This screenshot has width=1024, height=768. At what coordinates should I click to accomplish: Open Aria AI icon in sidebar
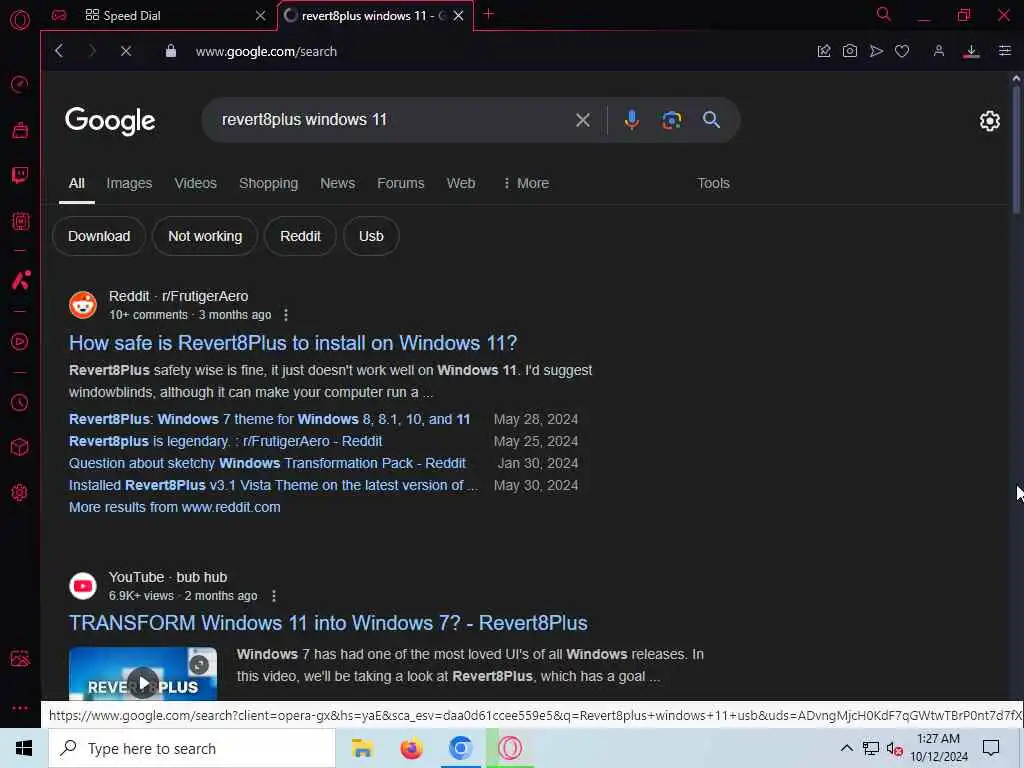(20, 280)
